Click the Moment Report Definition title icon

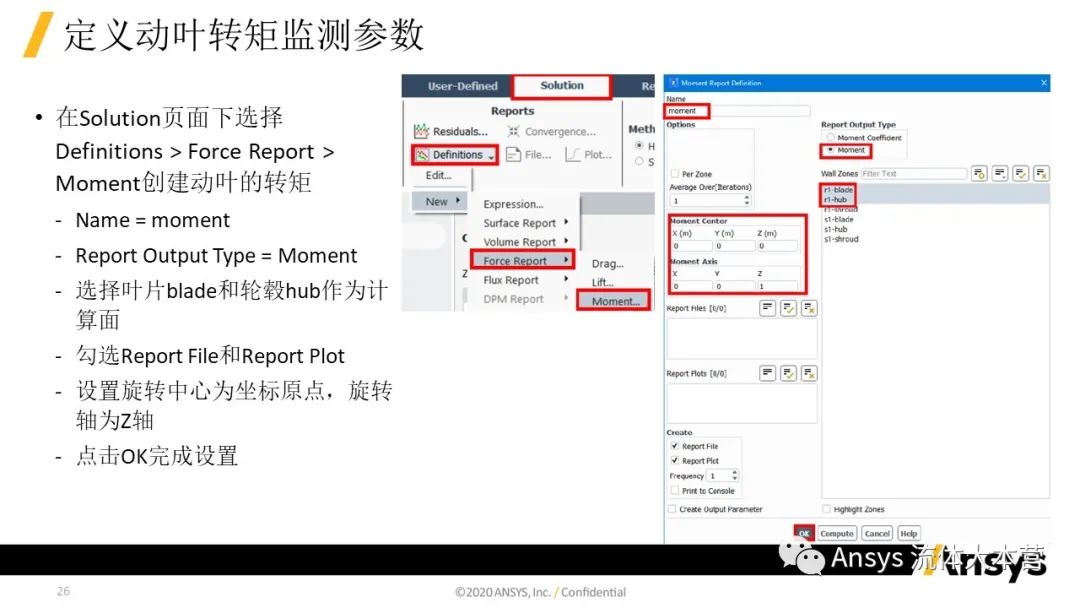[x=673, y=83]
